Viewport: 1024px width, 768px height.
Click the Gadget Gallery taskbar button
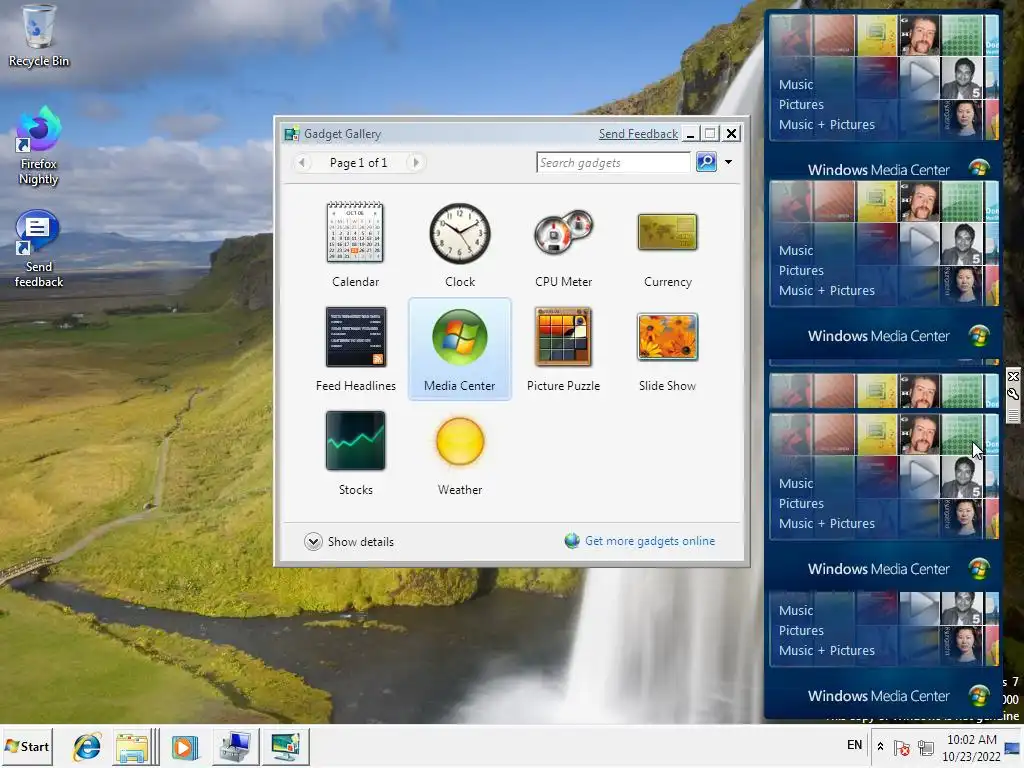[x=285, y=746]
